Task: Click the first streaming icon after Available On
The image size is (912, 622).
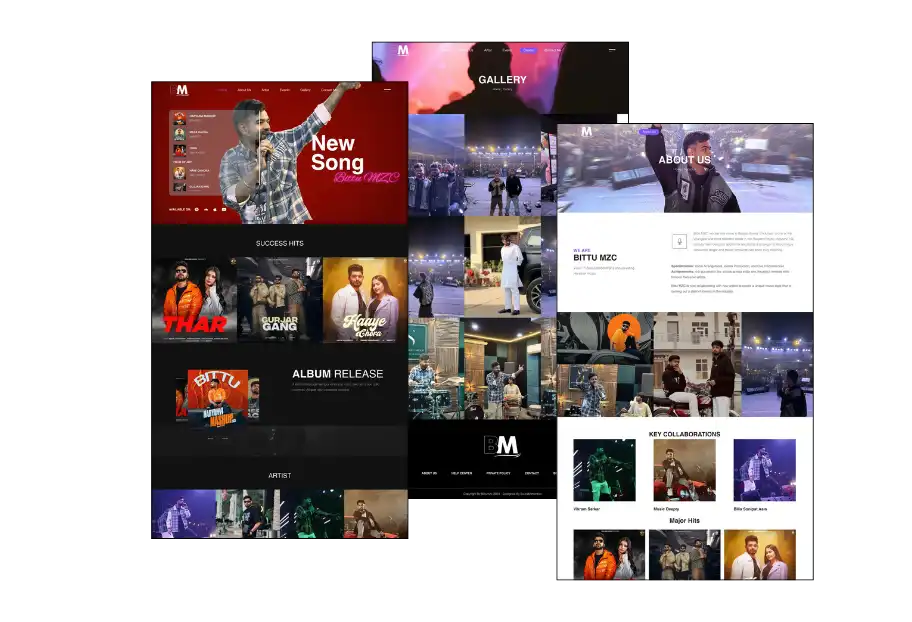Action: [x=196, y=210]
